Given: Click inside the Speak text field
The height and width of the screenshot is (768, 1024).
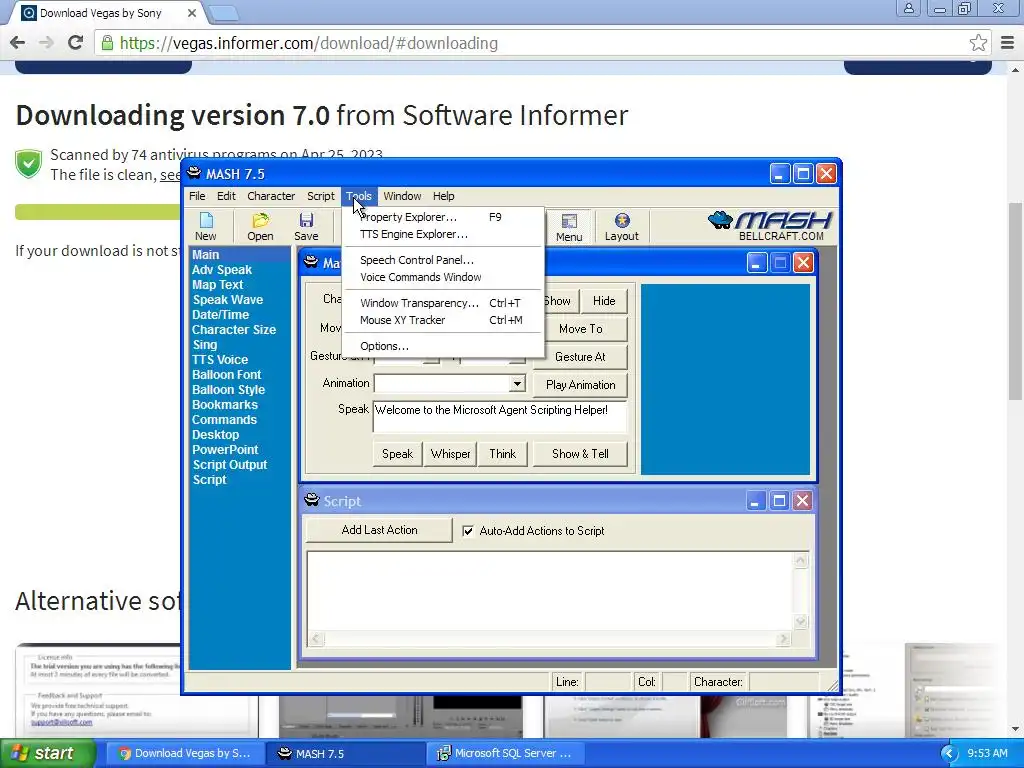Looking at the screenshot, I should 500,417.
